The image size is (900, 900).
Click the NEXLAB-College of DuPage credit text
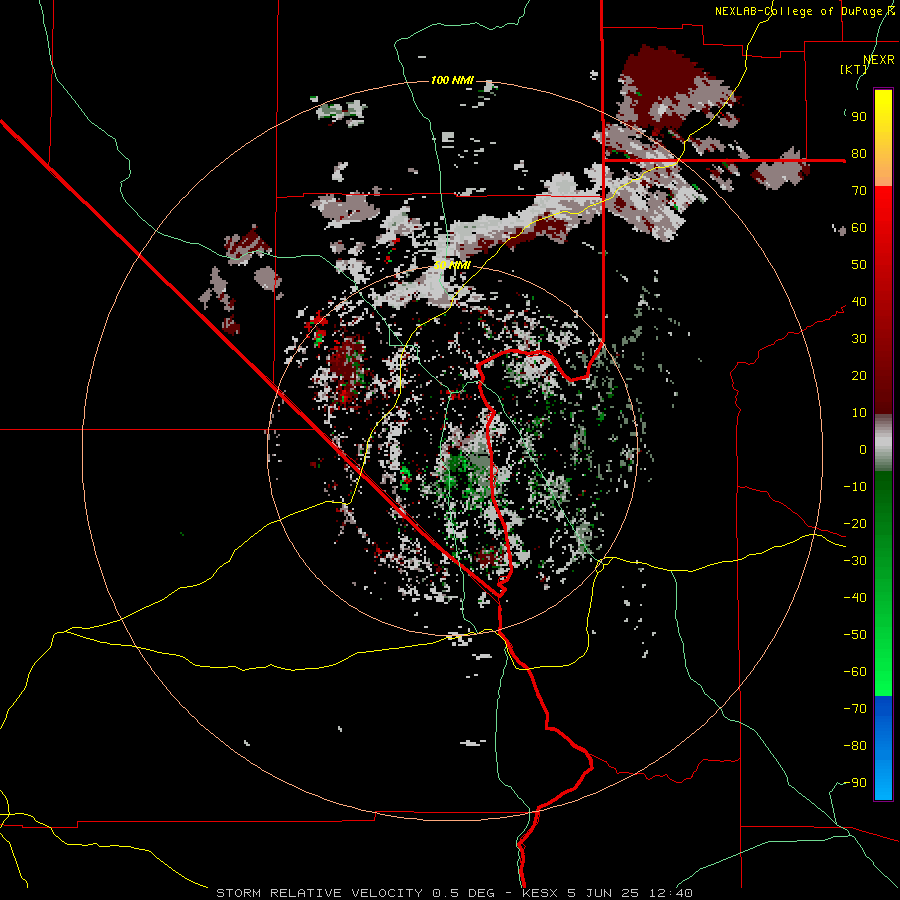tap(804, 11)
